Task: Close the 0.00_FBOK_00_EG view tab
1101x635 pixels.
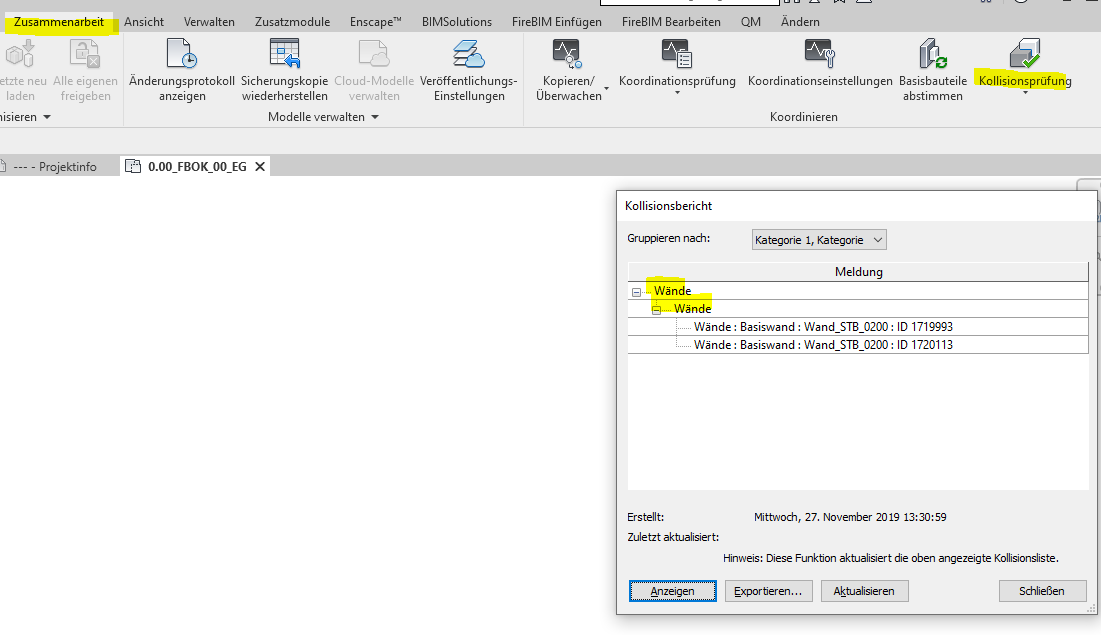Action: [260, 167]
